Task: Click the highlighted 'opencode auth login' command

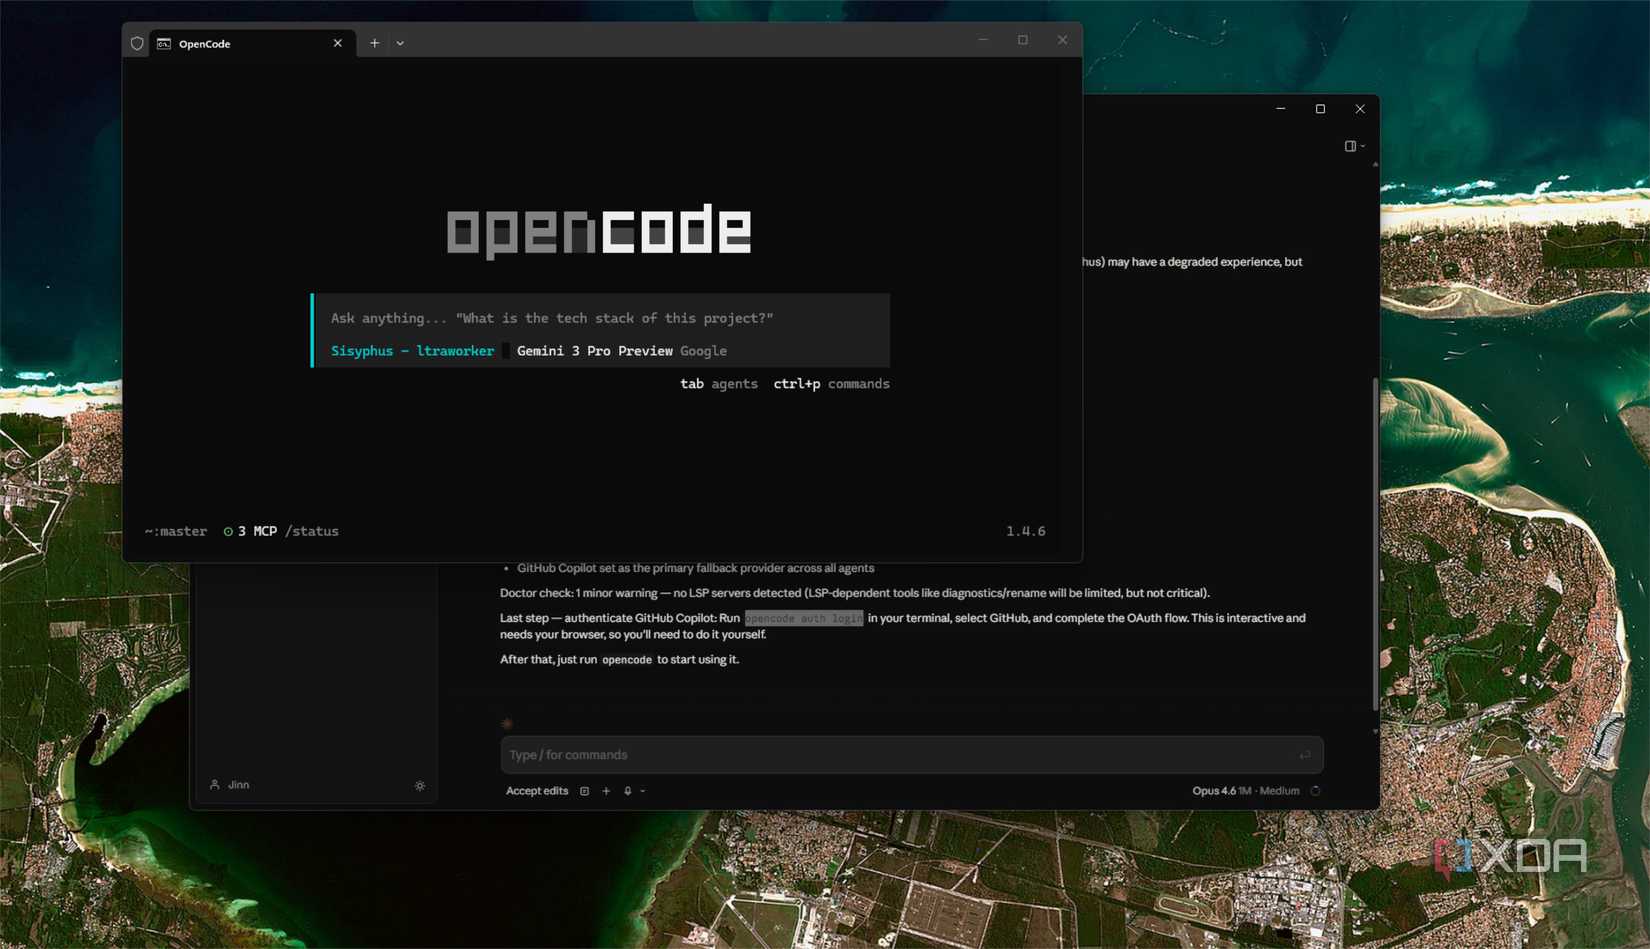Action: pos(804,618)
